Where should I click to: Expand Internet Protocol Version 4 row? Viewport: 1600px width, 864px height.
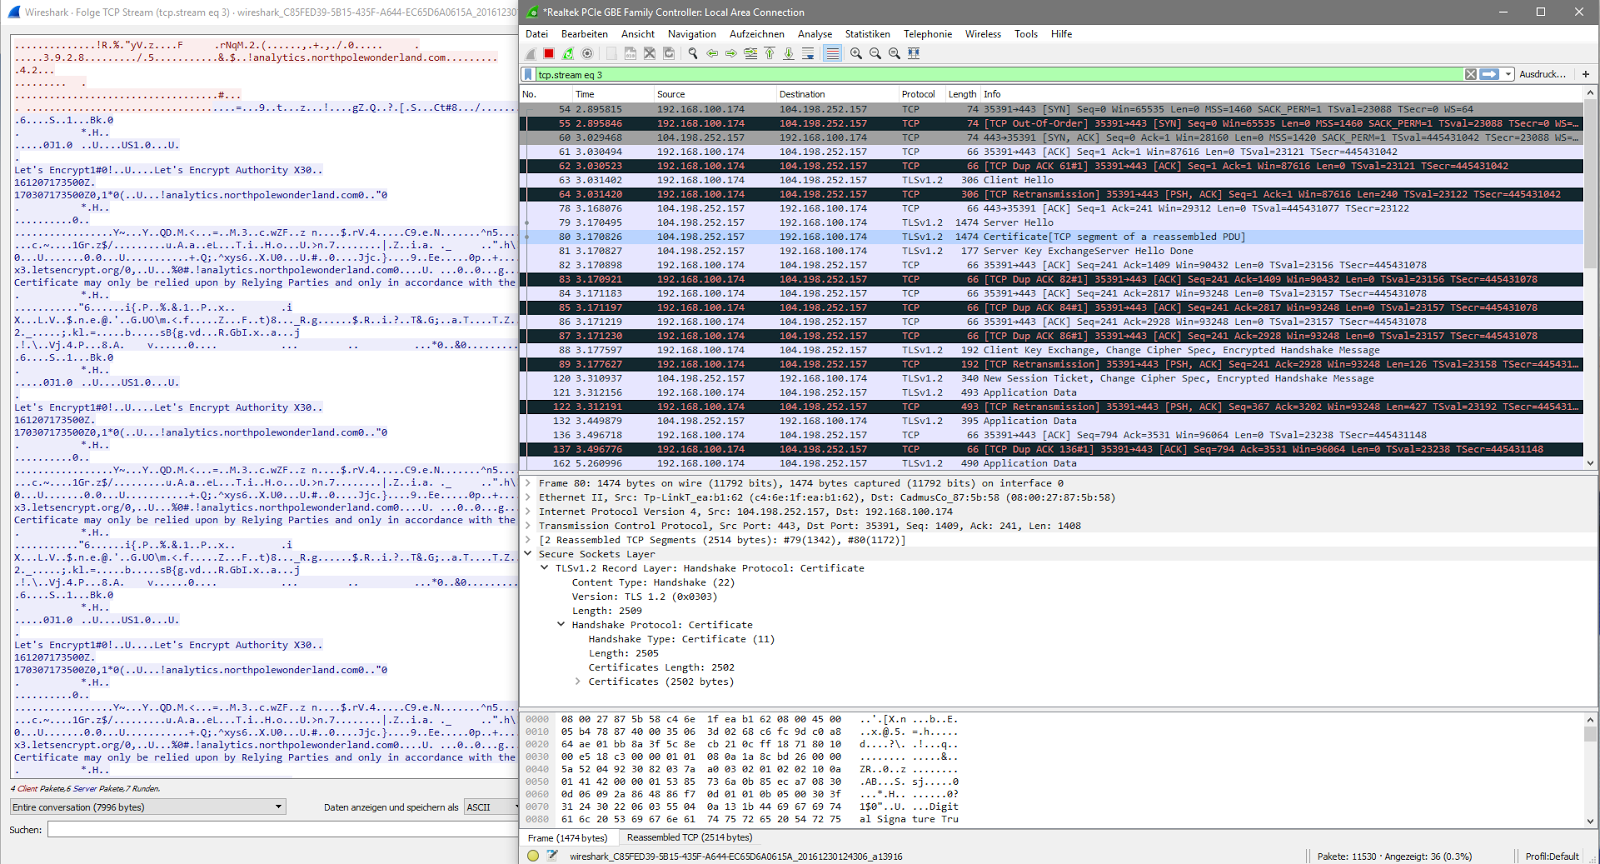[528, 511]
